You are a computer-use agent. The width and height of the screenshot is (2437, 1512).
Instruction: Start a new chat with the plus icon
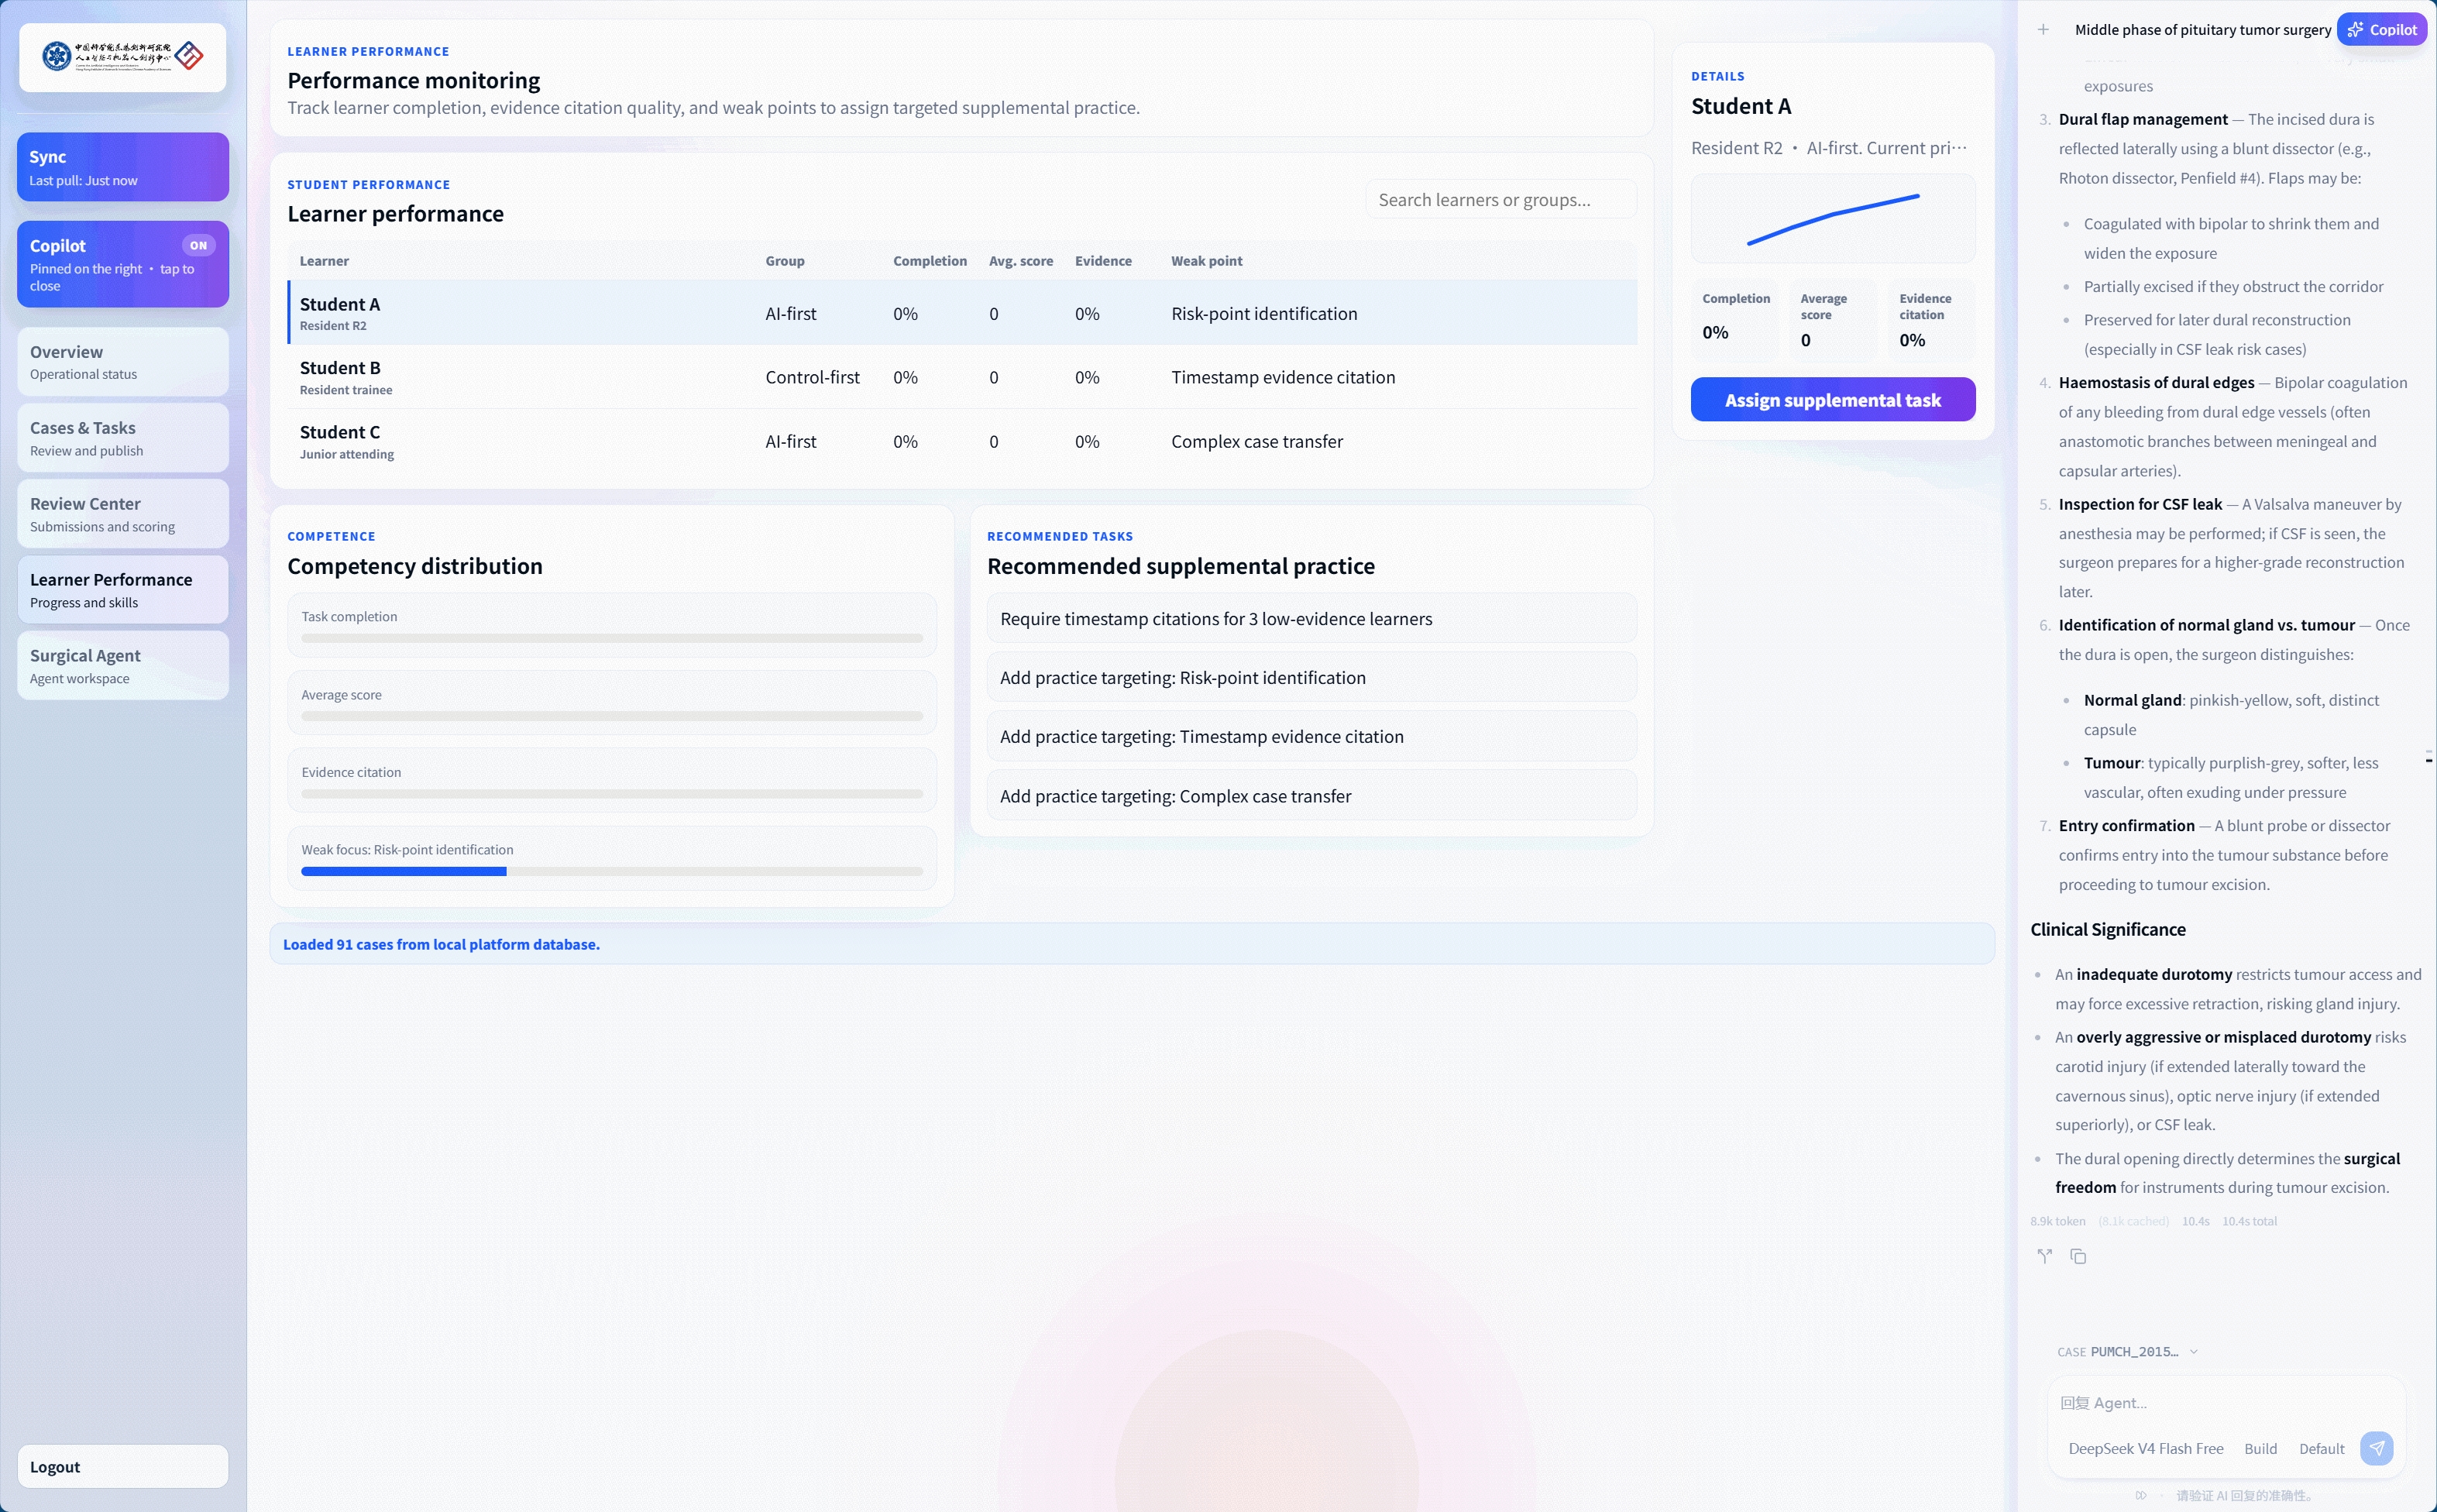2043,30
